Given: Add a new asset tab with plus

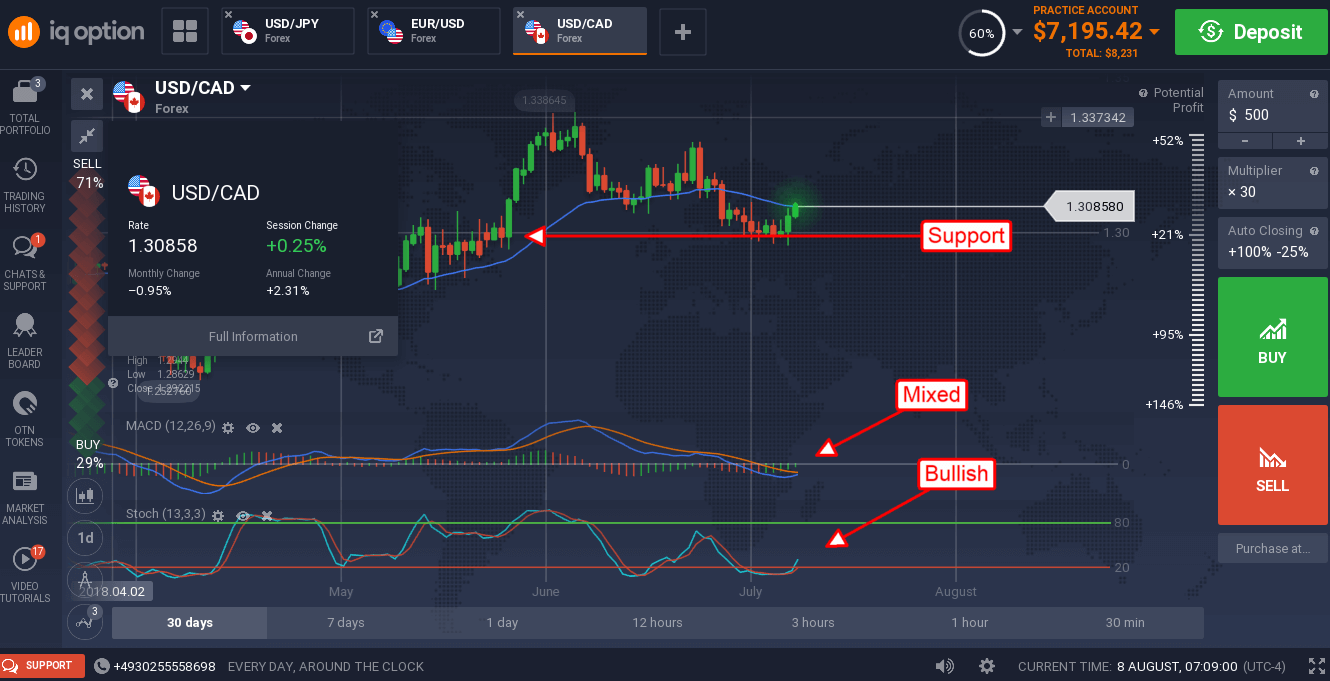Looking at the screenshot, I should (x=683, y=32).
